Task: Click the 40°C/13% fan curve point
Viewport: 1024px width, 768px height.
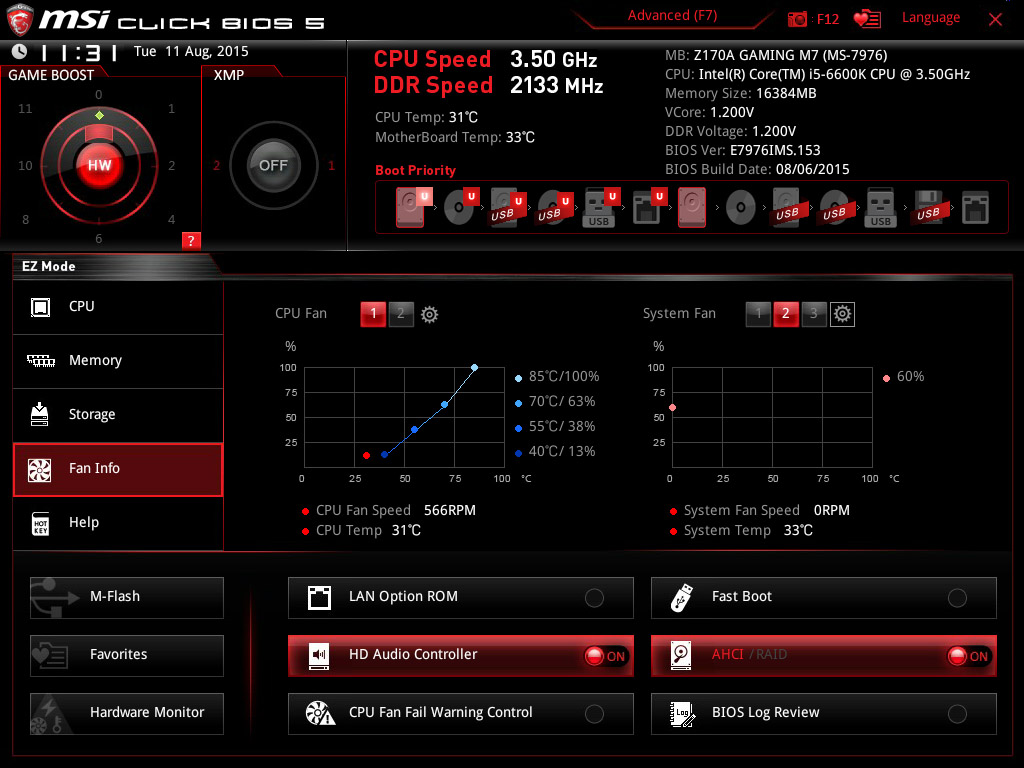Action: tap(384, 455)
